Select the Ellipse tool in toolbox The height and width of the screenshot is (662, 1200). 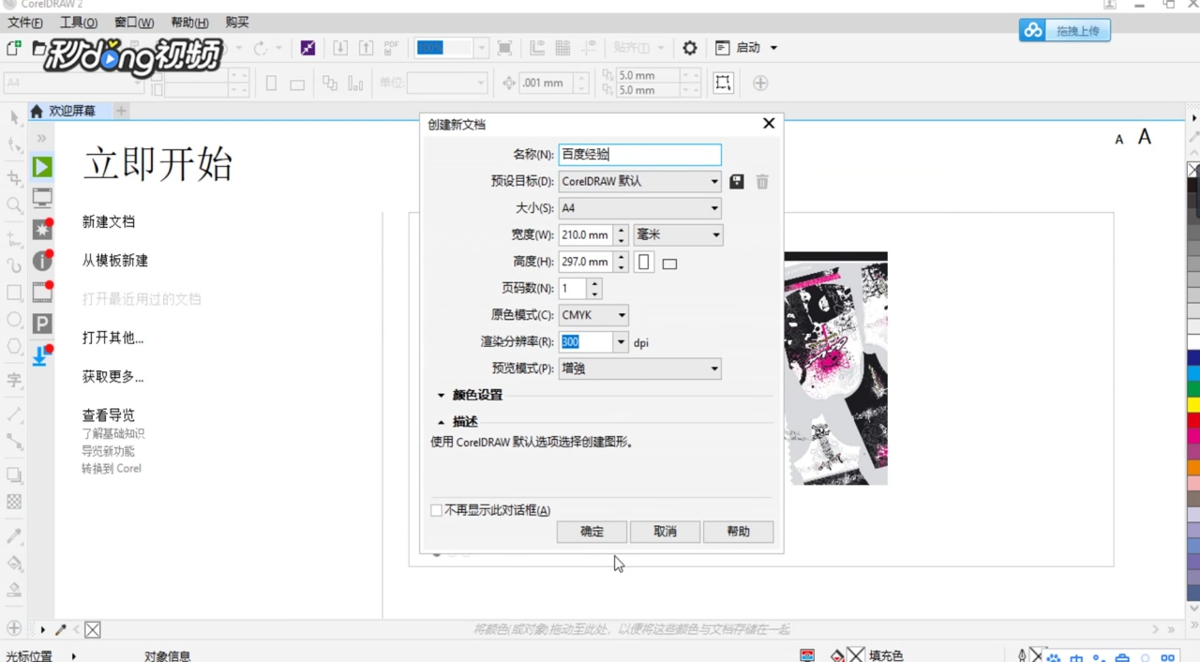[14, 320]
